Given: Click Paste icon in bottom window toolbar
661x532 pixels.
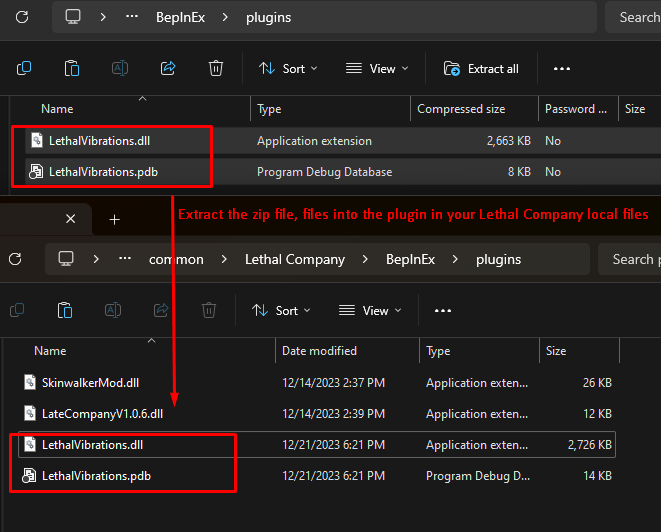Looking at the screenshot, I should coord(65,310).
